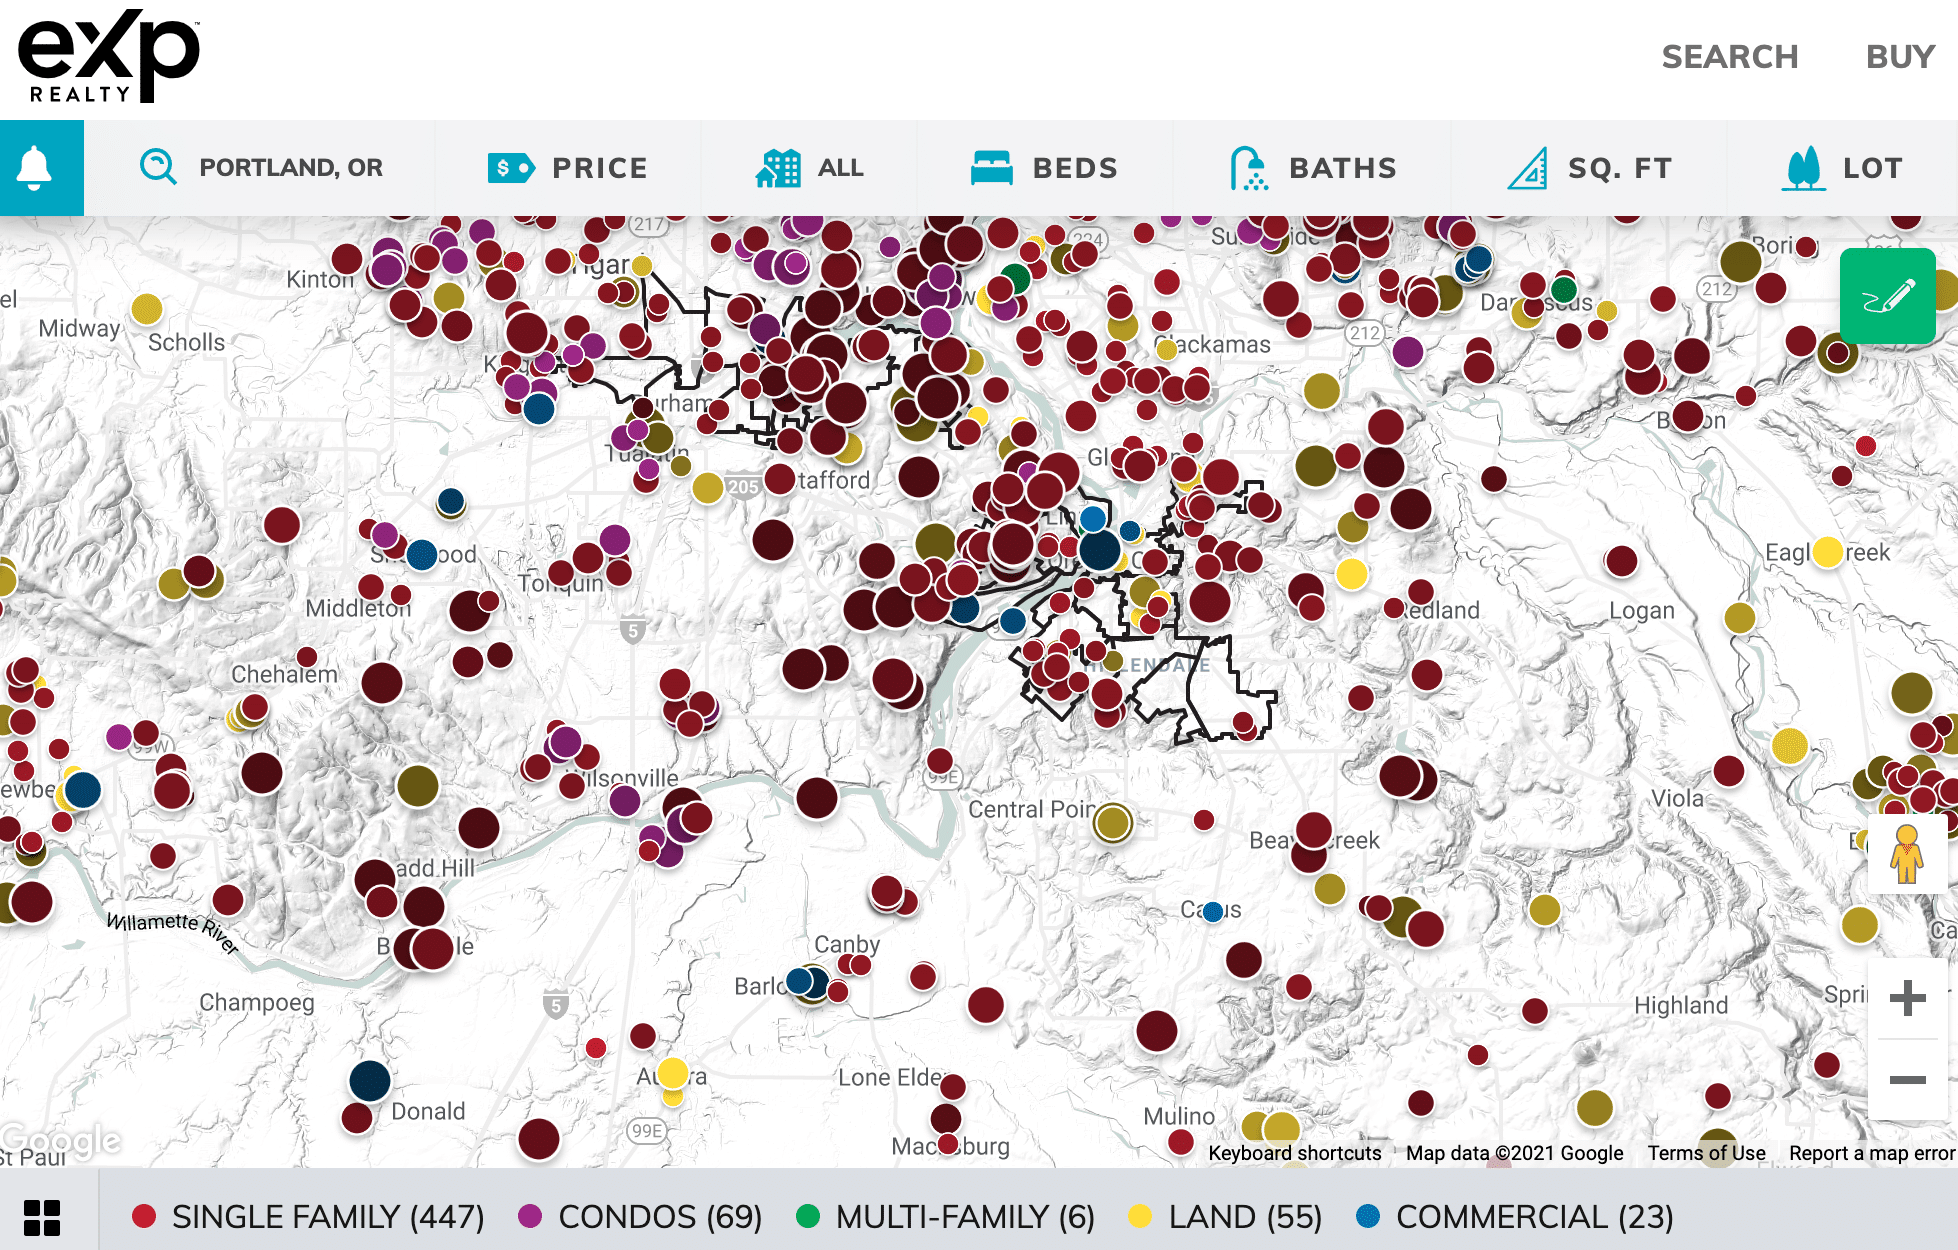Zoom in with the map plus button

coord(1907,998)
